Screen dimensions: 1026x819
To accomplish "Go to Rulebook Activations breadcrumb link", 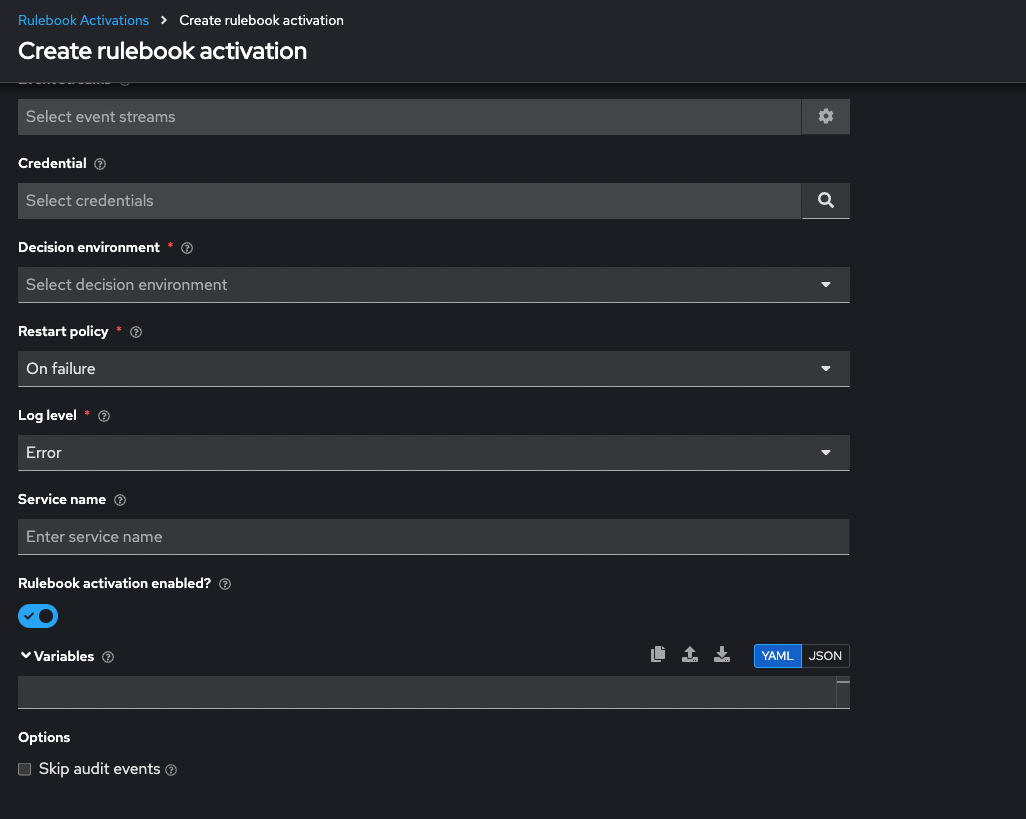I will tap(83, 20).
